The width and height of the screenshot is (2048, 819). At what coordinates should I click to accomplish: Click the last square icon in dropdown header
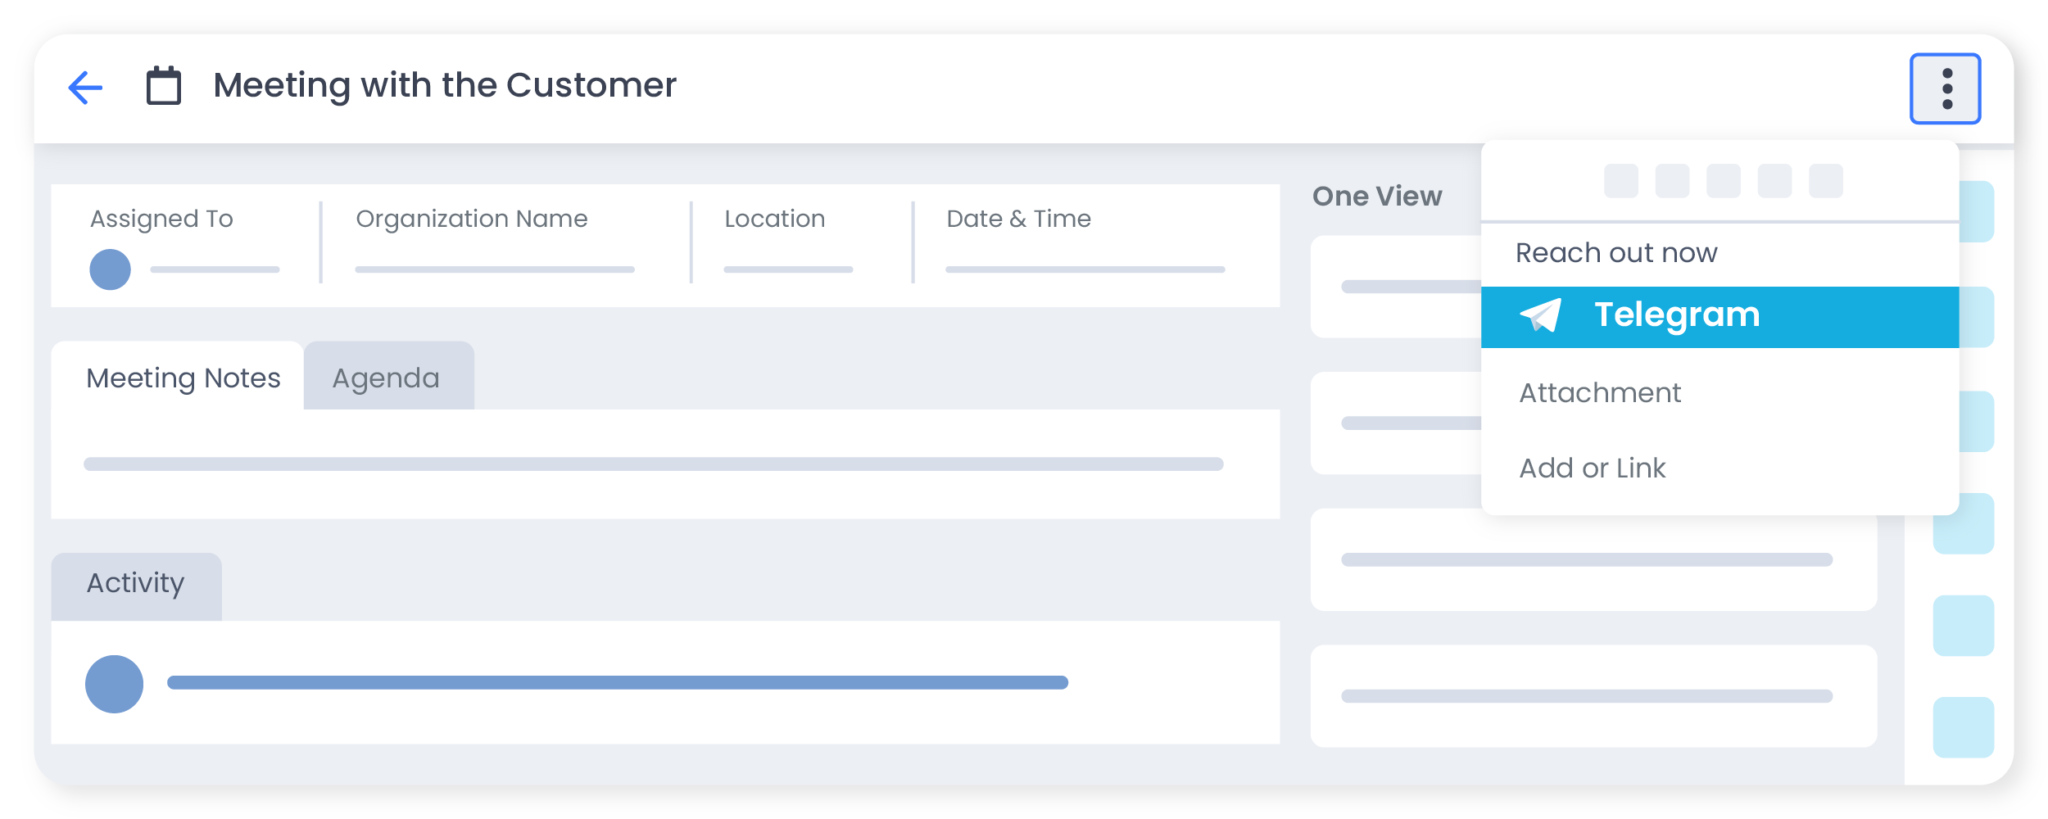click(1826, 181)
